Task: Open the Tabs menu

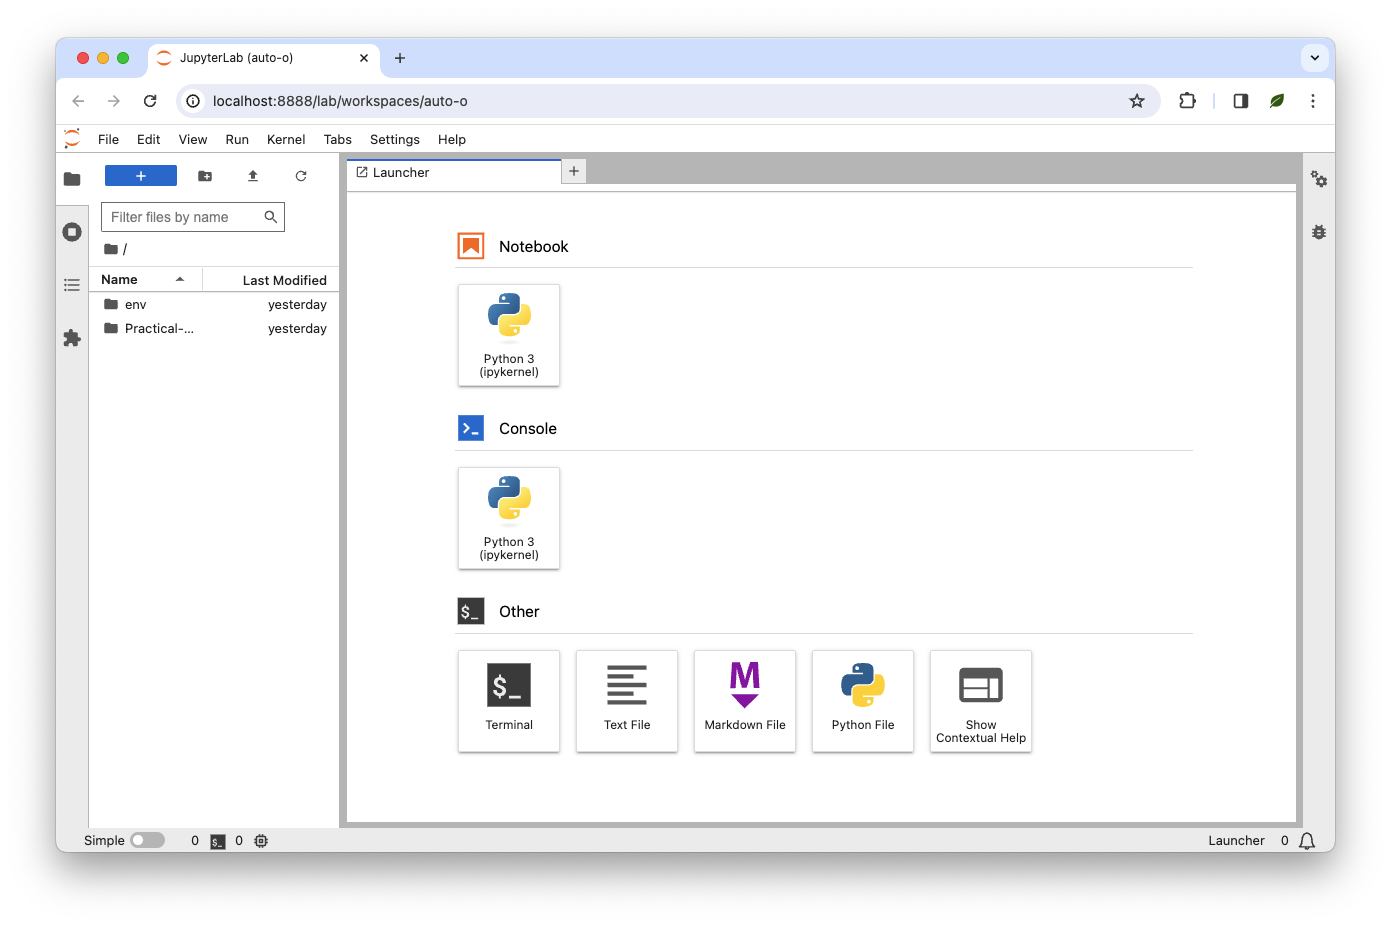Action: click(338, 140)
